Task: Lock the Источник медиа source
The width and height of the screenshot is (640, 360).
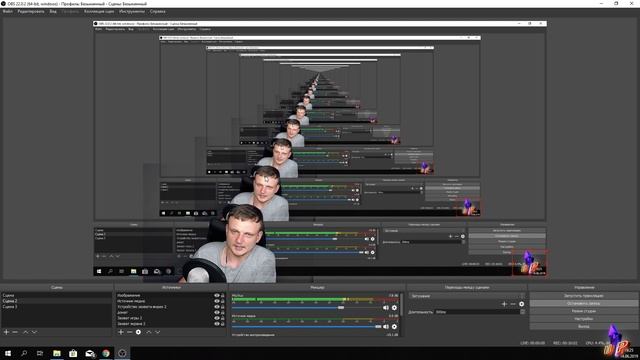Action: (223, 301)
